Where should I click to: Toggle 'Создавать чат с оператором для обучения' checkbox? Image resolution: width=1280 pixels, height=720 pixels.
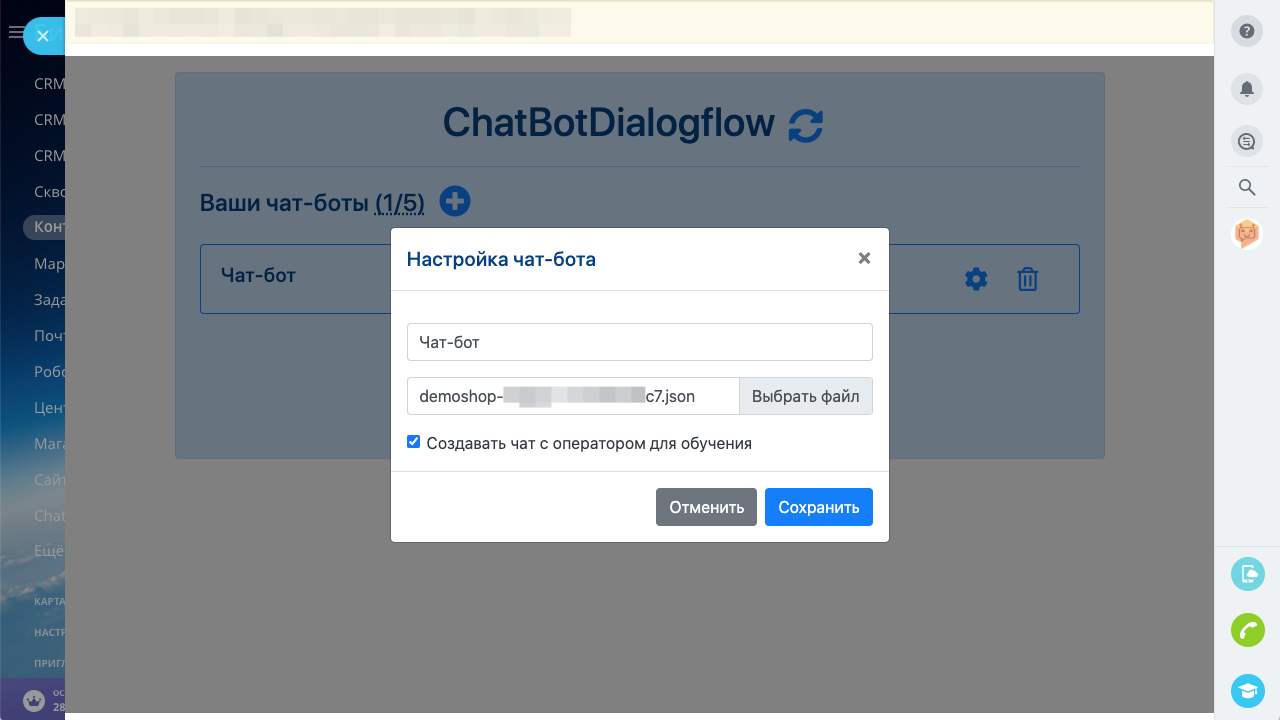(x=414, y=442)
